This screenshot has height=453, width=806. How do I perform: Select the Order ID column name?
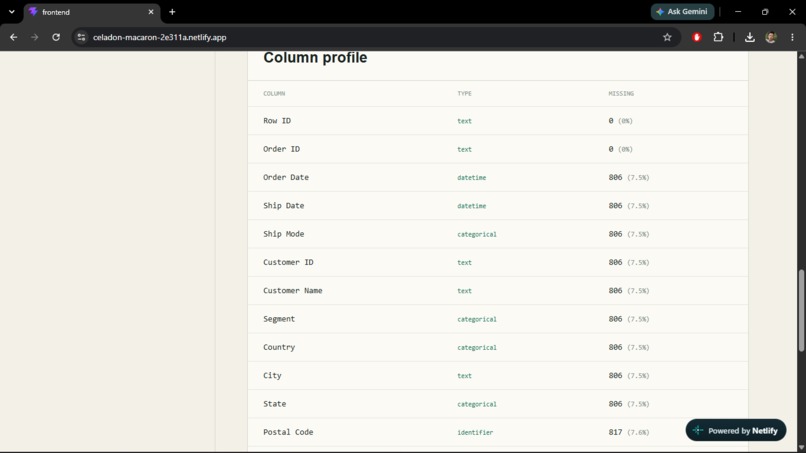click(281, 149)
